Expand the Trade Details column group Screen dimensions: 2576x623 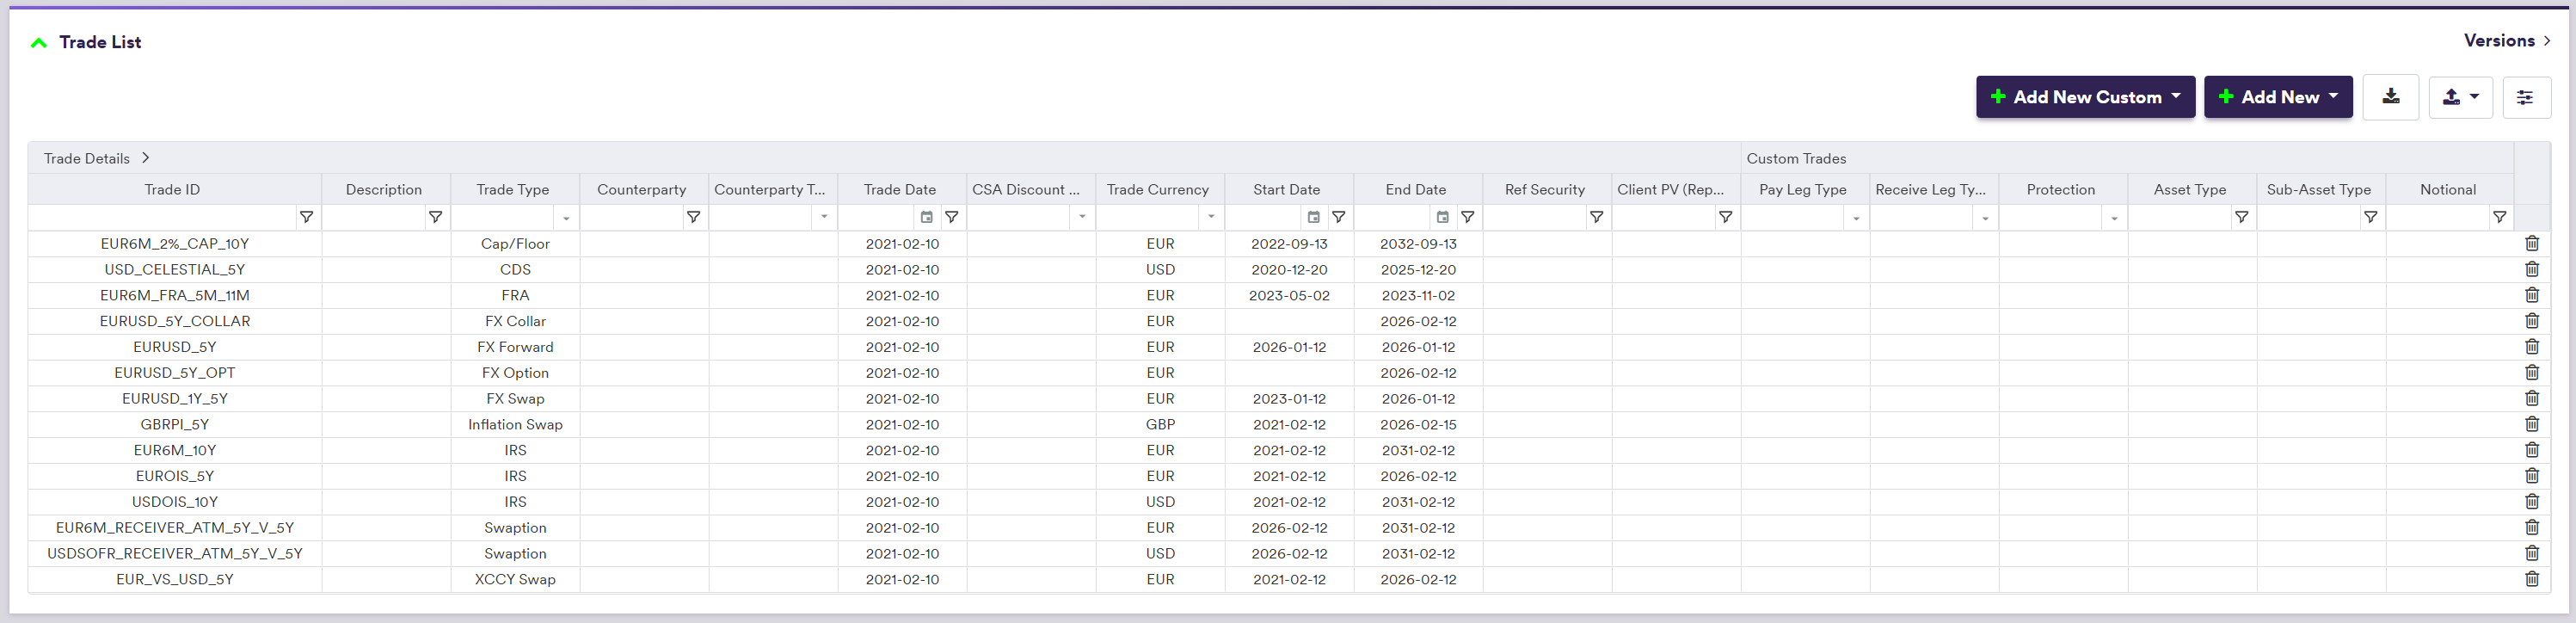pos(146,158)
